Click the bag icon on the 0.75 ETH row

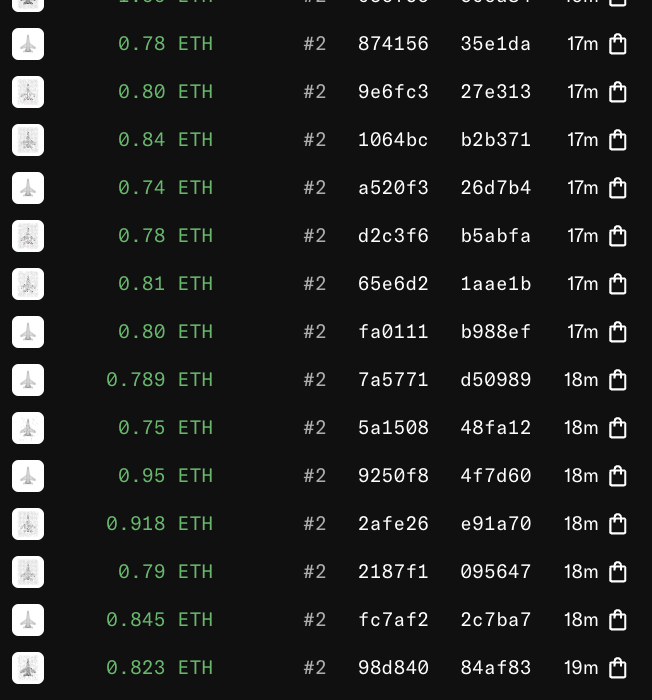click(x=618, y=428)
